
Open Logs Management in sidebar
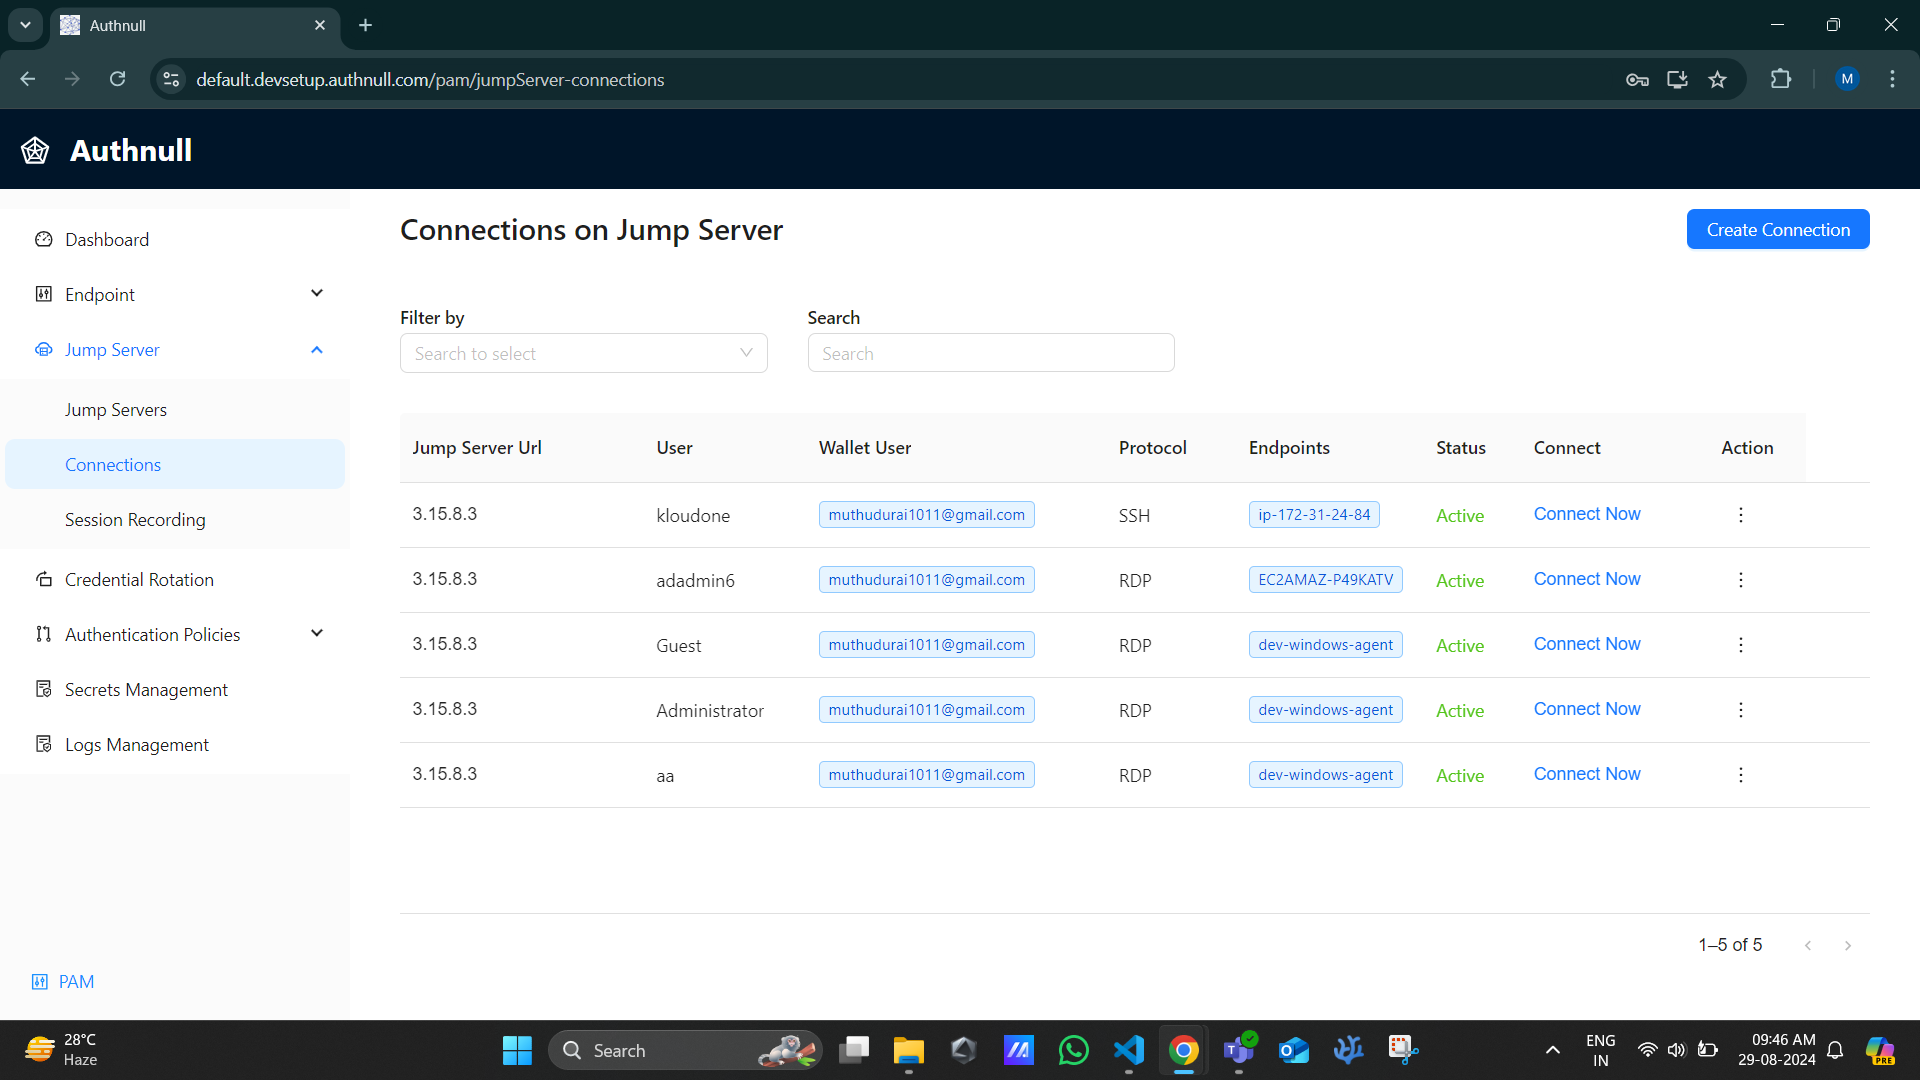point(137,745)
